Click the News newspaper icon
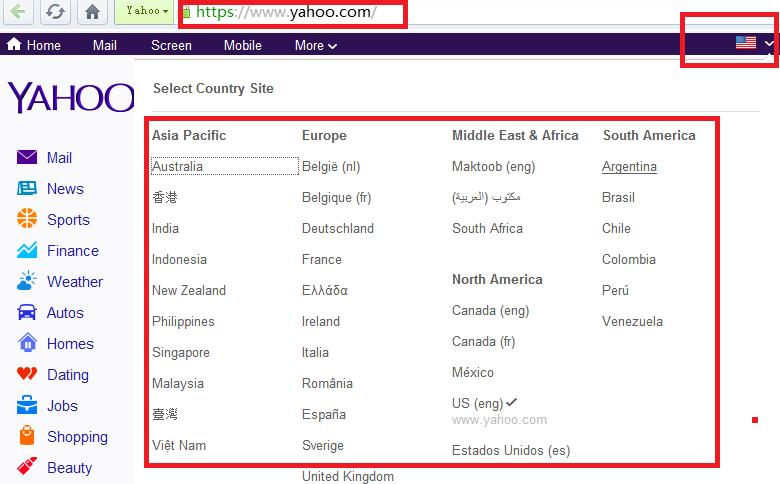This screenshot has height=484, width=780. pyautogui.click(x=27, y=188)
